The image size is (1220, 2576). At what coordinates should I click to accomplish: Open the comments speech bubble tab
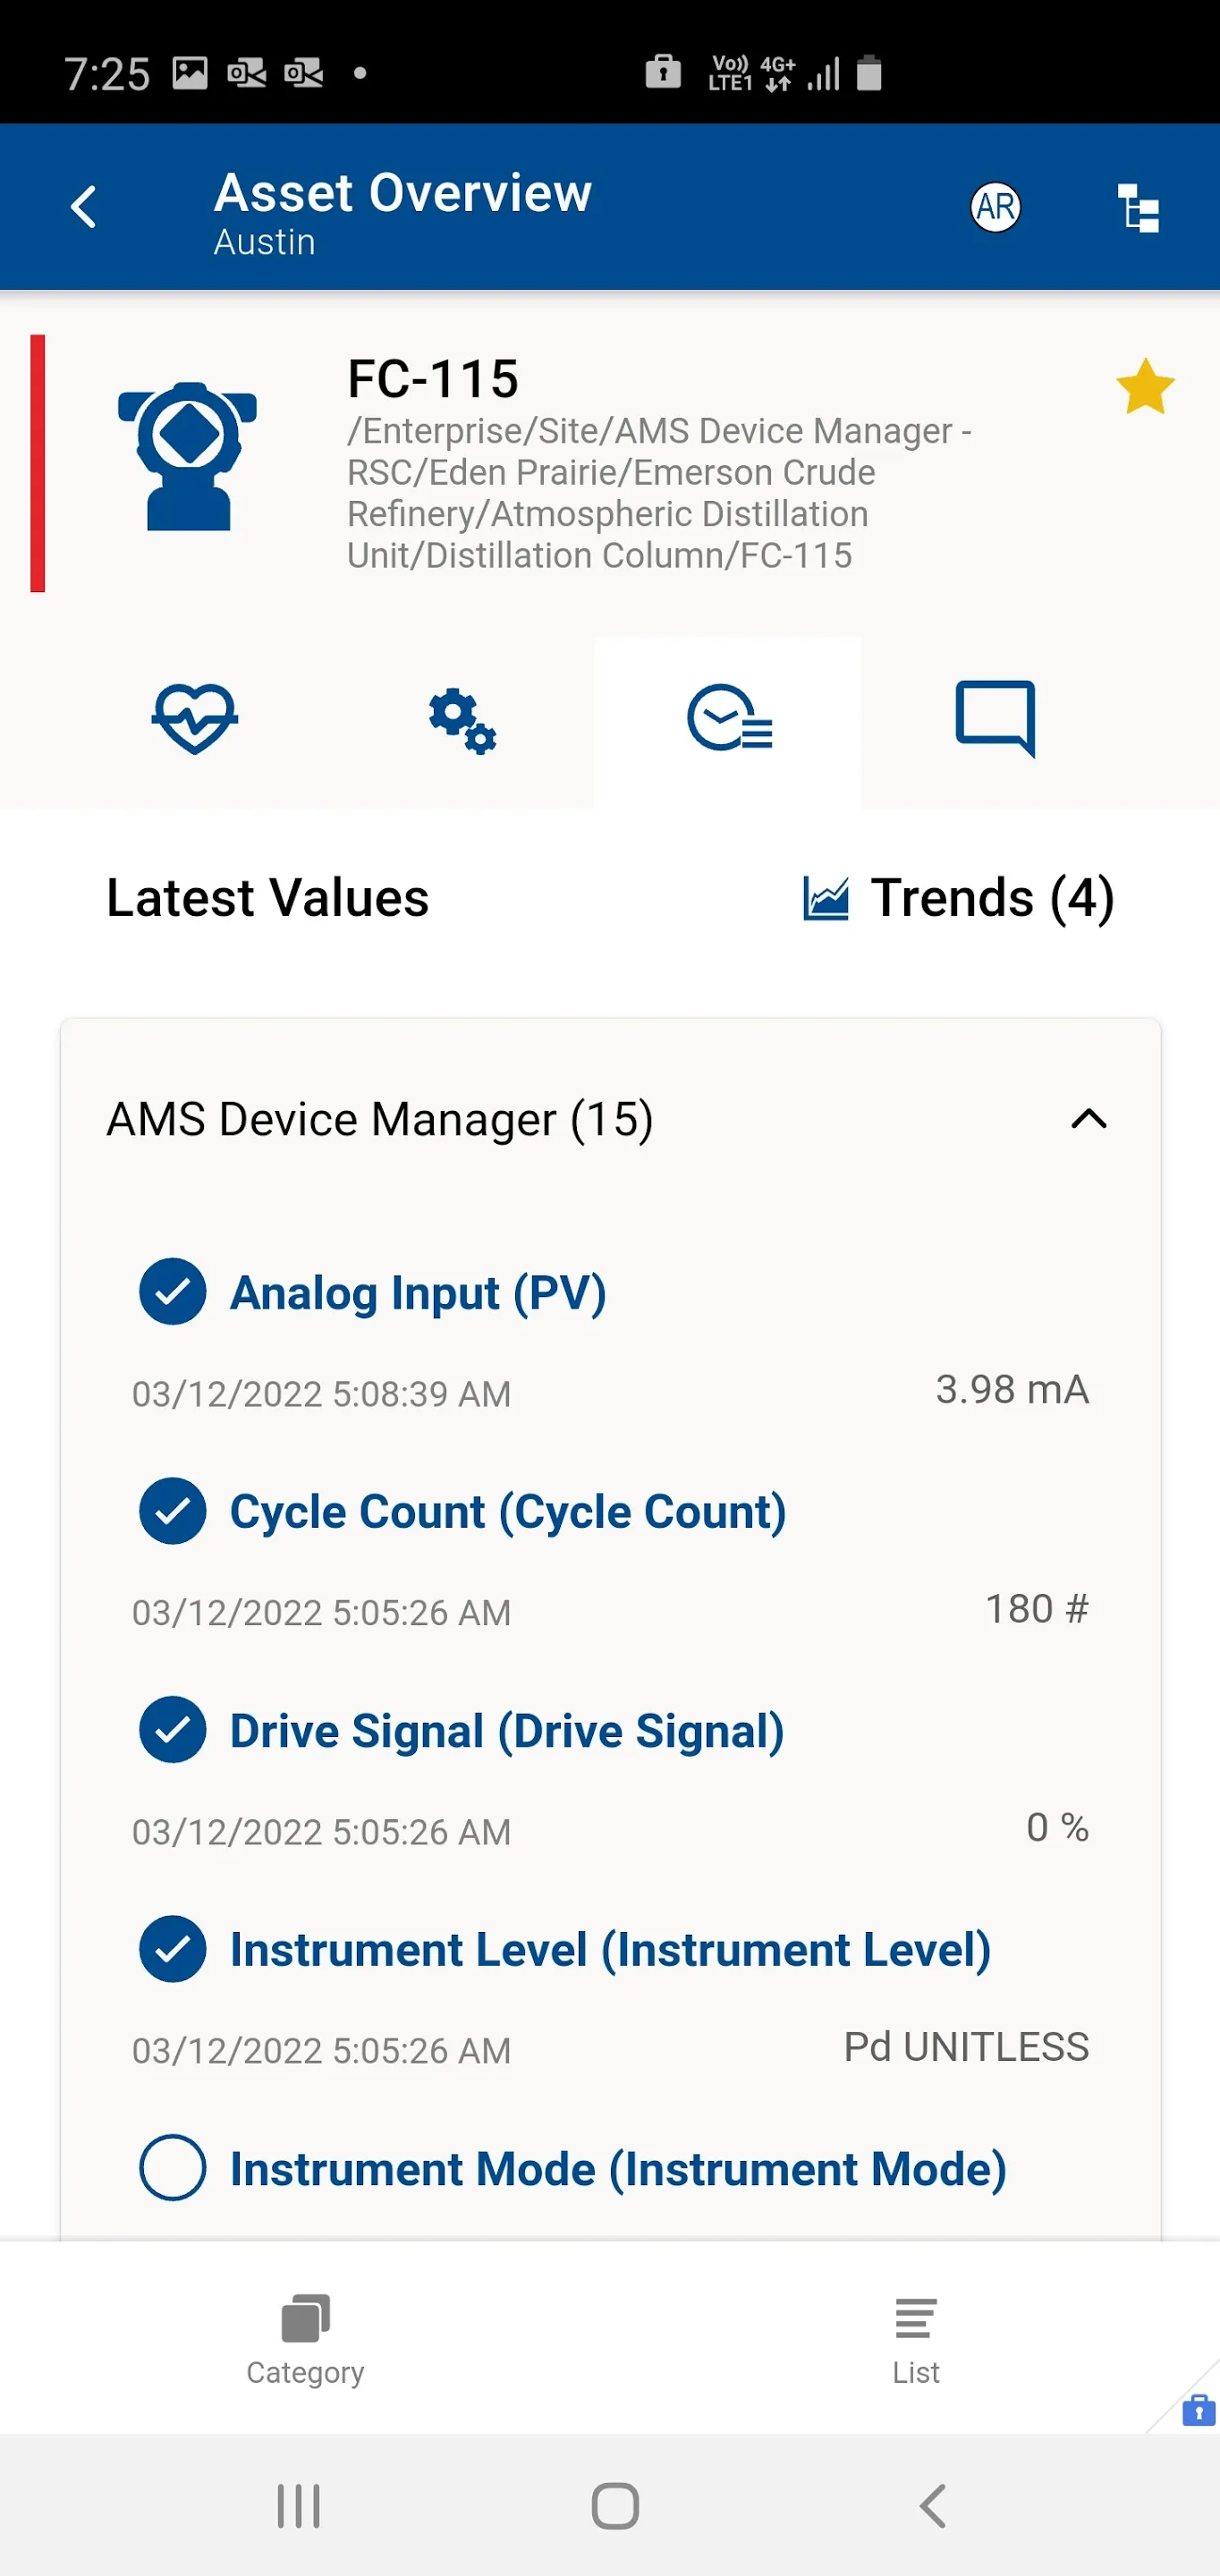tap(995, 719)
